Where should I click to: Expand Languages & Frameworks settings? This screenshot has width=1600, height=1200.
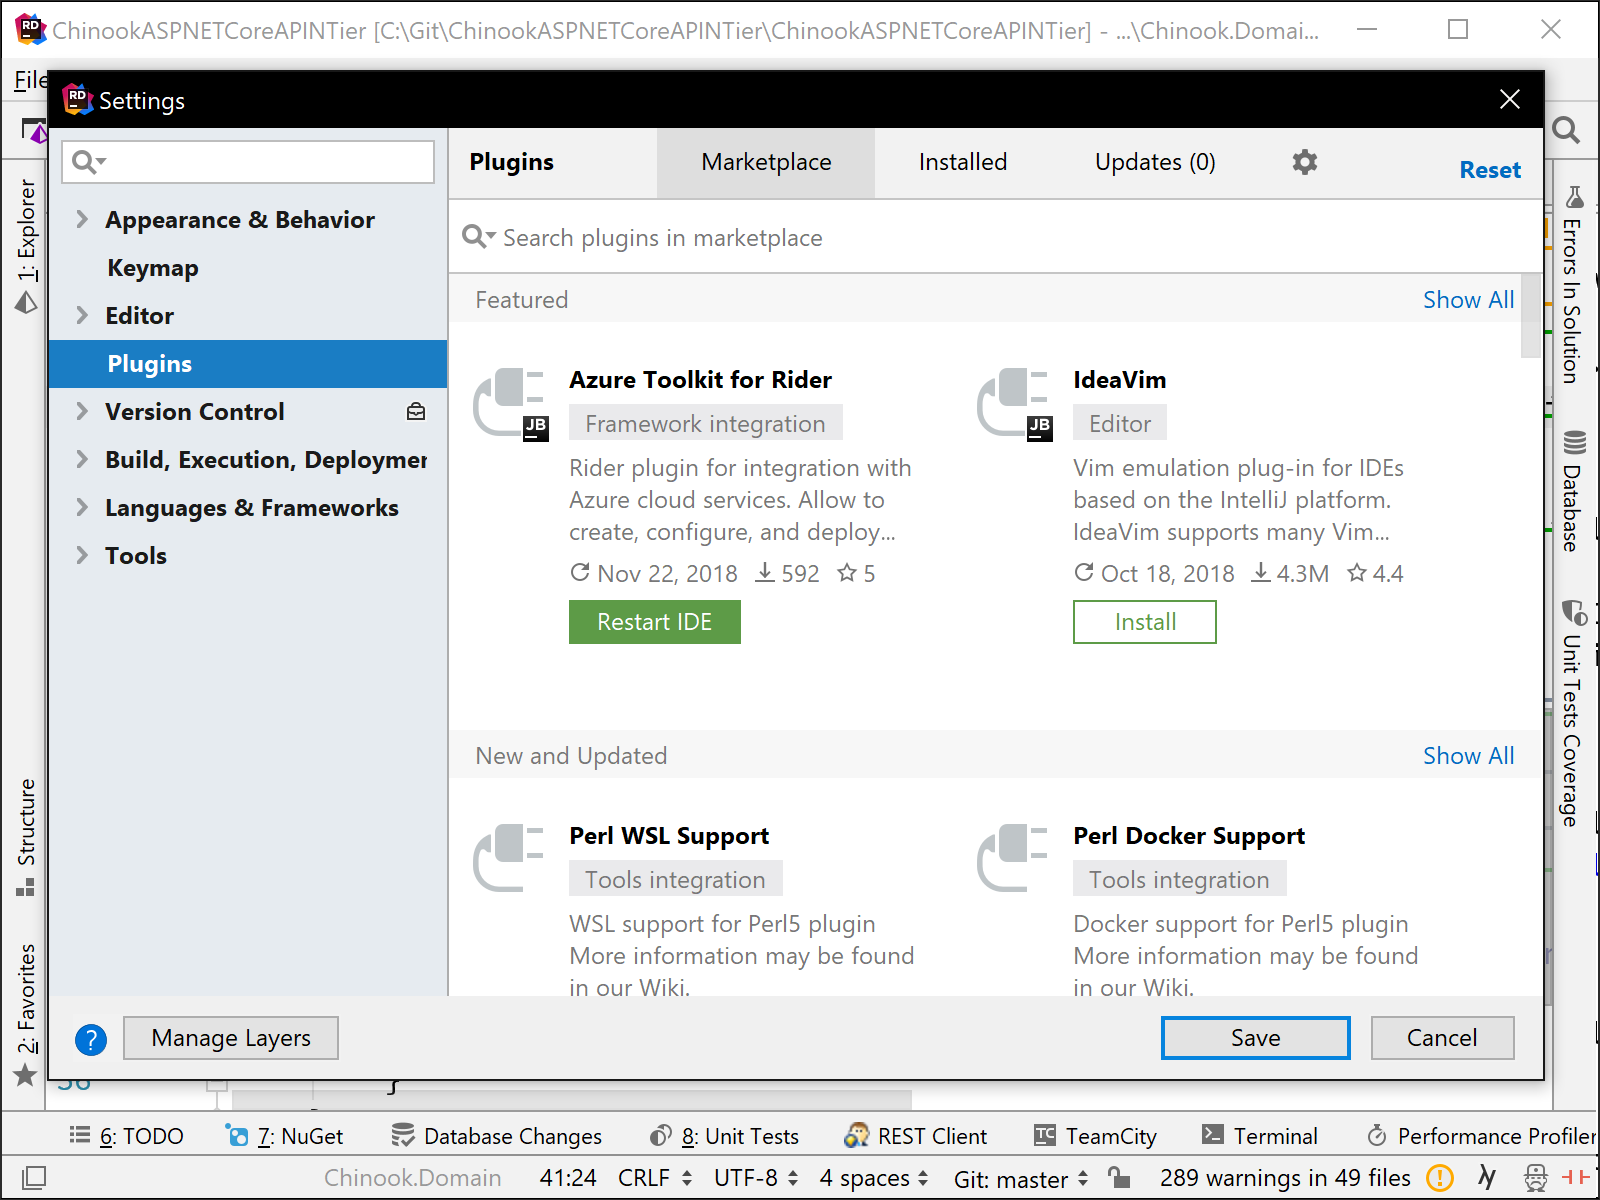(82, 507)
